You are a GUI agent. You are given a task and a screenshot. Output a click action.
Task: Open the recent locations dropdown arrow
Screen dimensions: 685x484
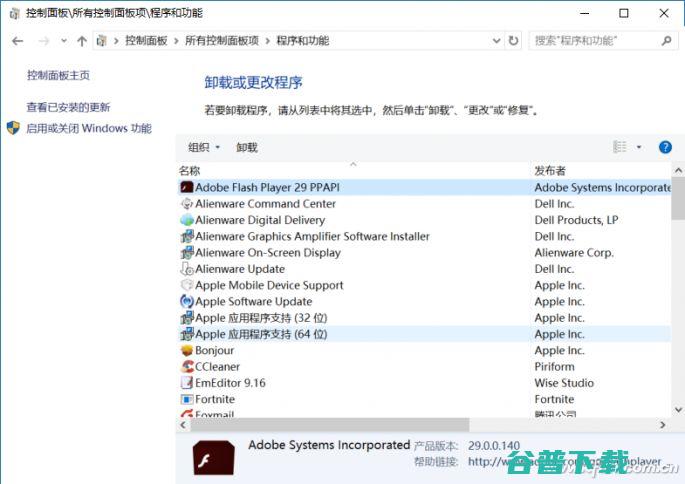(x=64, y=41)
